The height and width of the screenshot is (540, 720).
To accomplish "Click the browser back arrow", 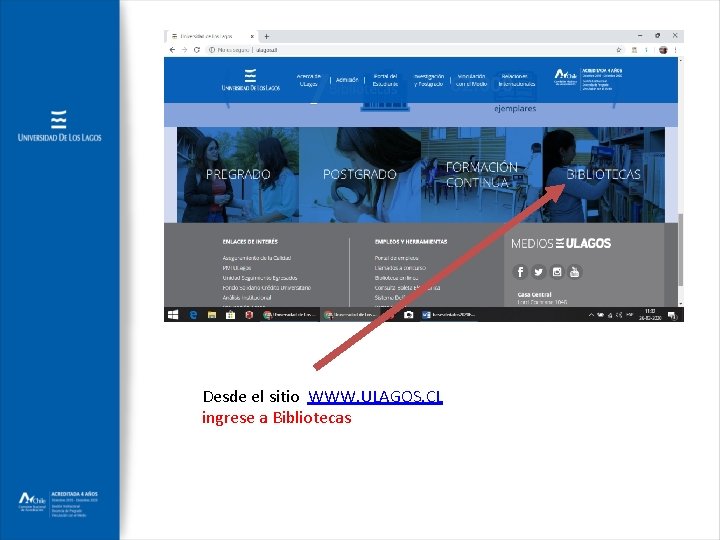I will click(x=172, y=50).
